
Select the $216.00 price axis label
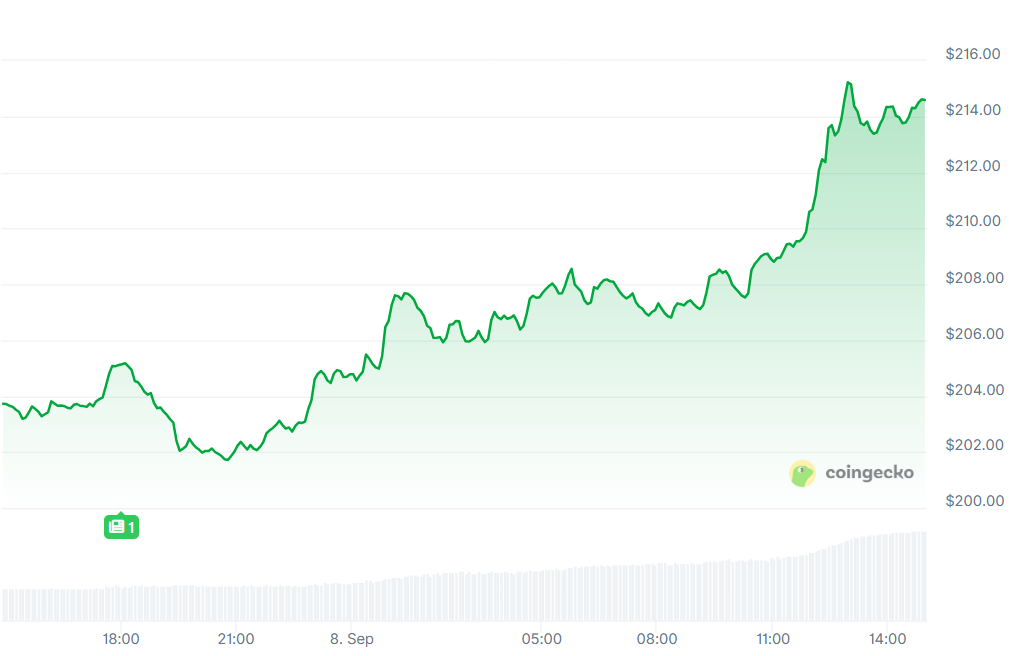point(972,54)
